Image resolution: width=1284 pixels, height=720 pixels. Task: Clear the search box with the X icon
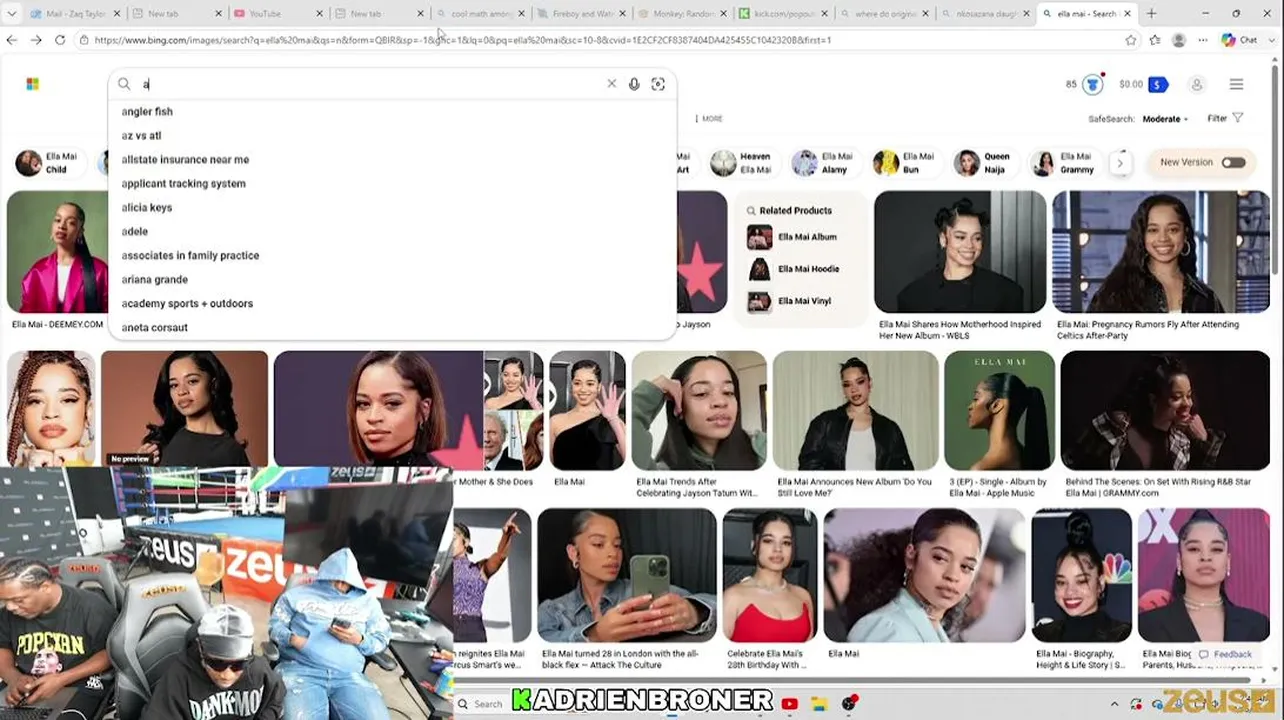[612, 84]
